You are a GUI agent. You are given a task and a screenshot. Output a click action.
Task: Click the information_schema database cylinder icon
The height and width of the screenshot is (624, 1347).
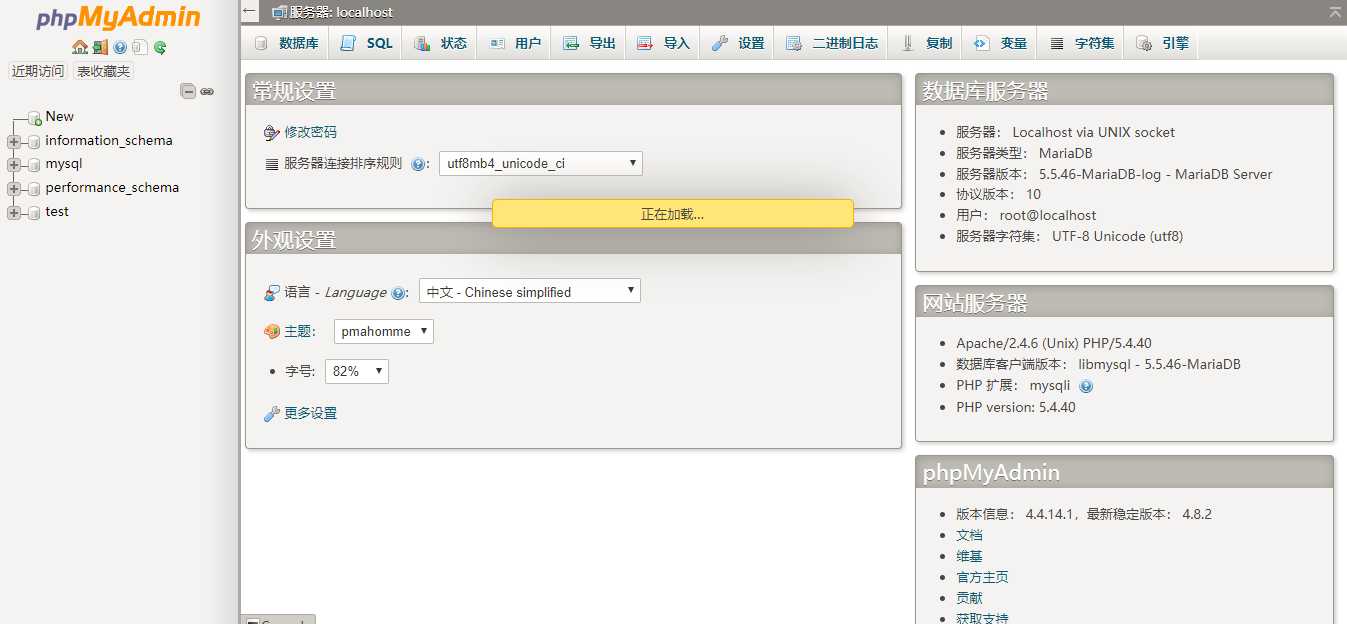(34, 141)
